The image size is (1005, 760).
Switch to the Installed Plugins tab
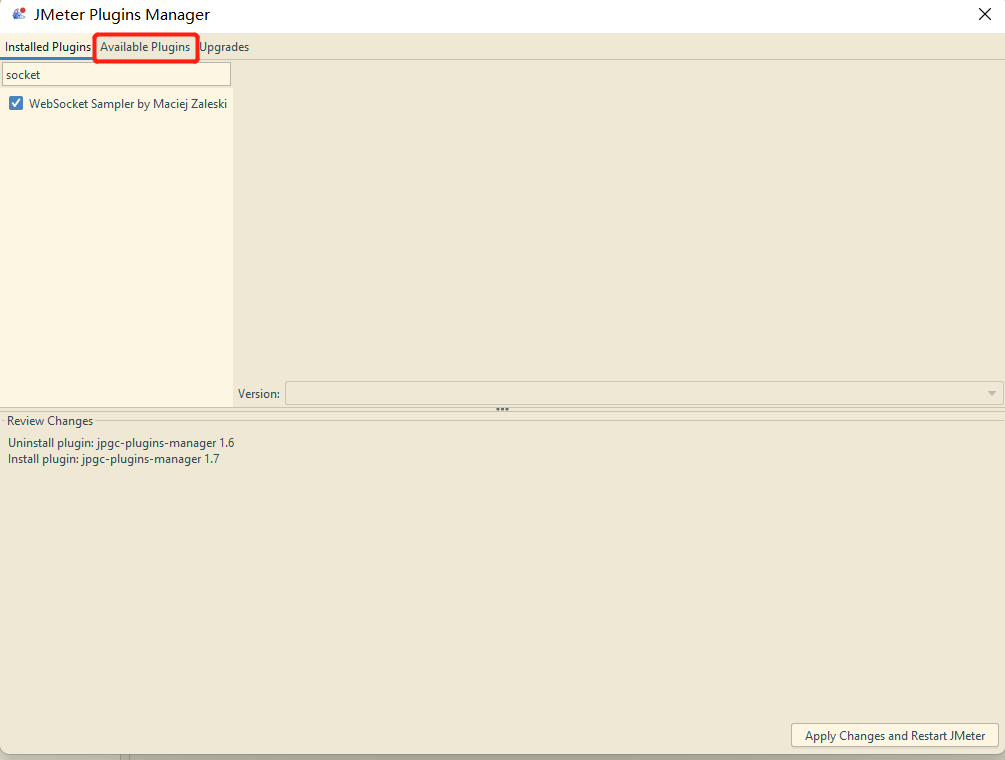(x=47, y=47)
